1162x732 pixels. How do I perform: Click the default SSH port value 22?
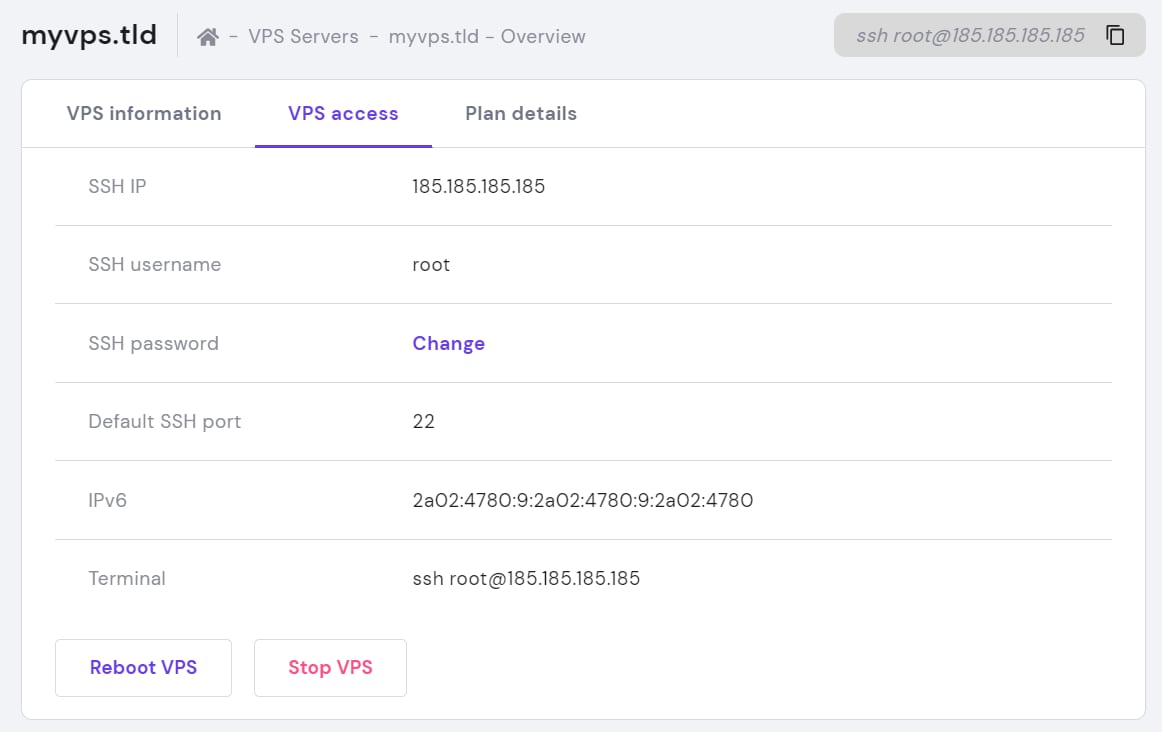pos(423,421)
